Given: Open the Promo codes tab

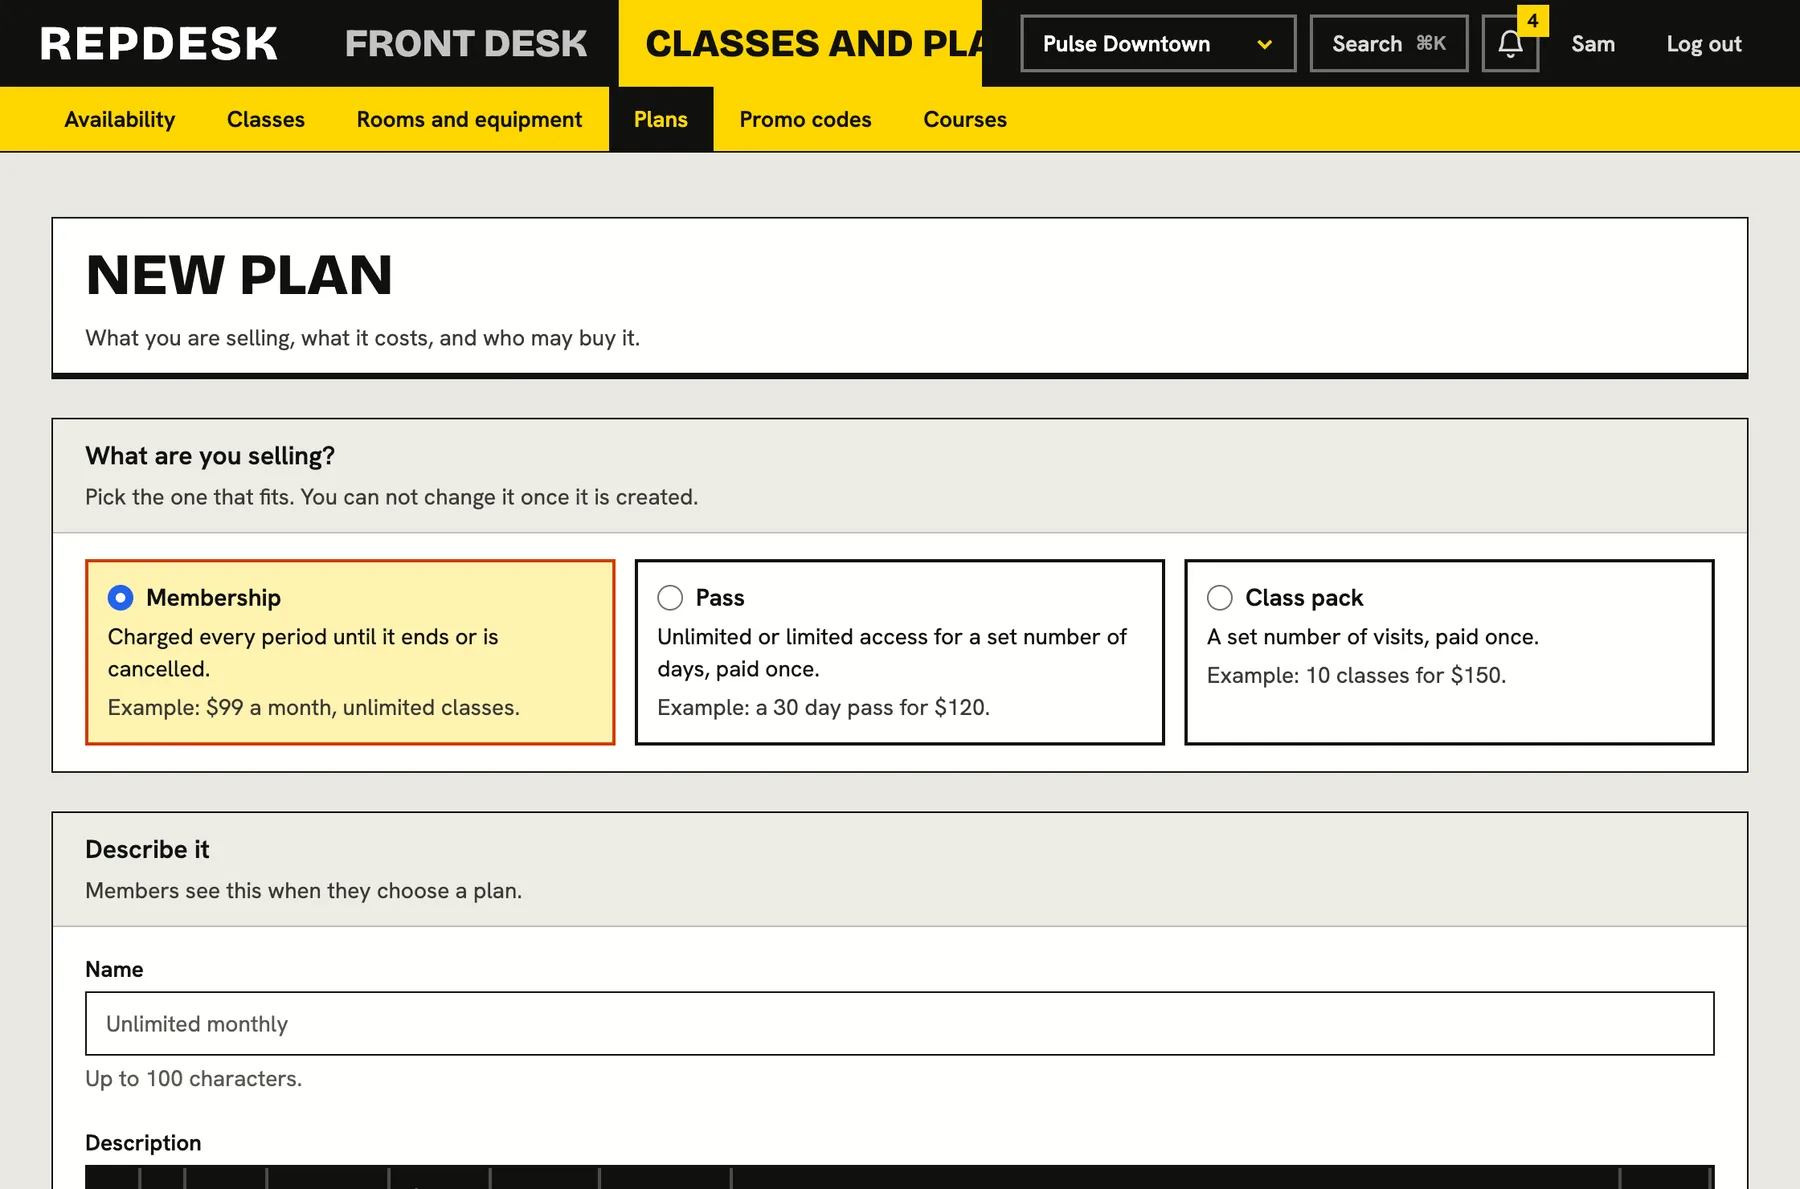Looking at the screenshot, I should tap(806, 119).
